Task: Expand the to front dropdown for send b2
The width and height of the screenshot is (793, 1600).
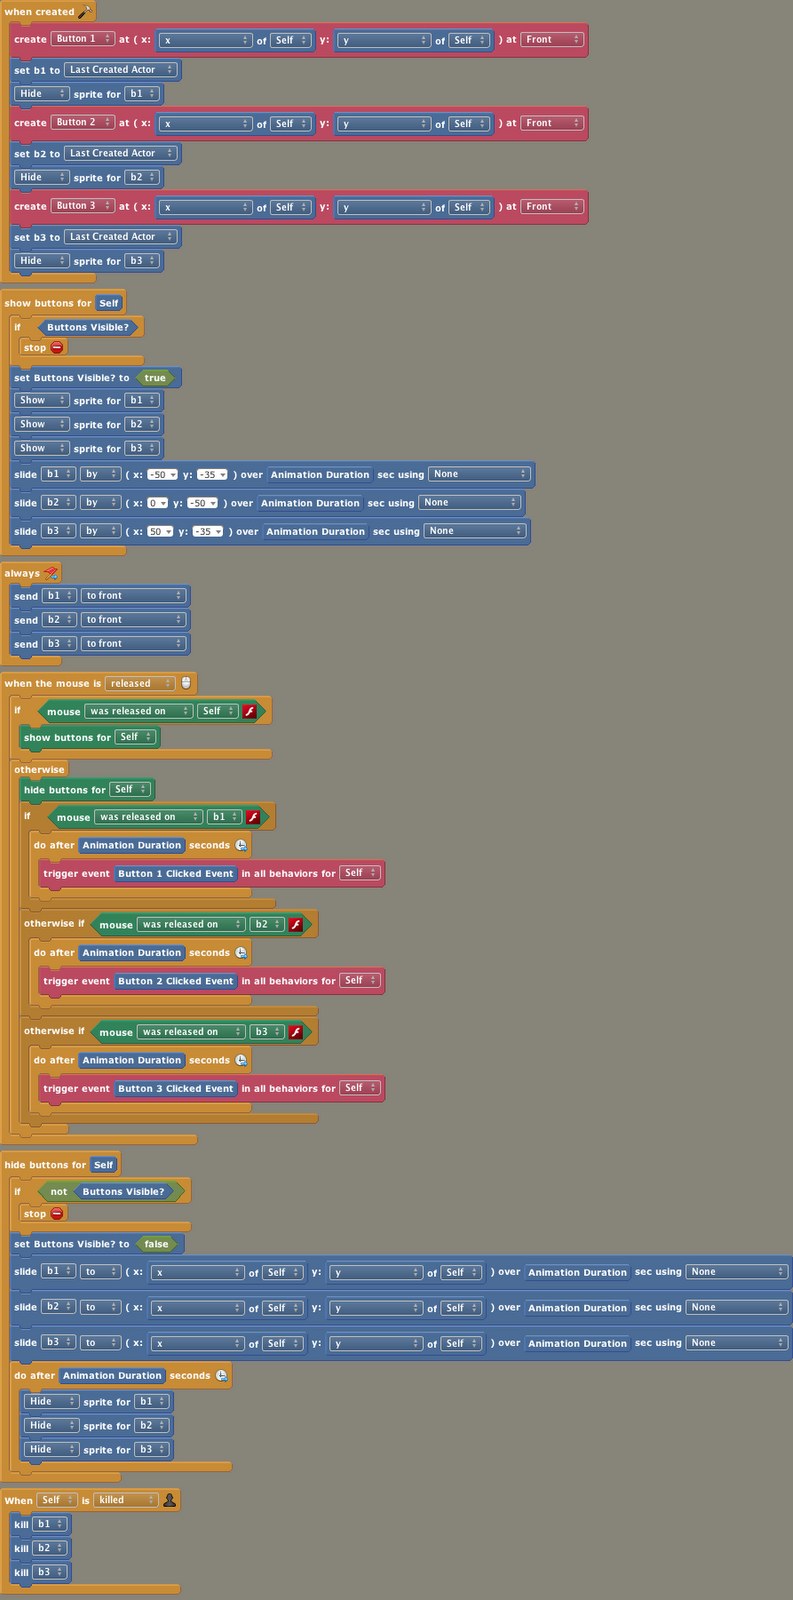Action: (134, 620)
